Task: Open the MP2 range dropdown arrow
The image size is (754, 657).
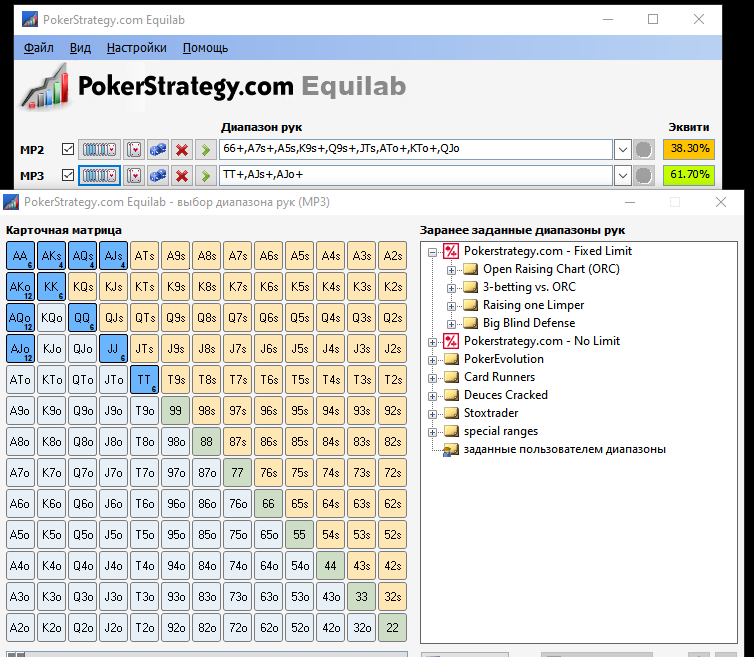Action: click(x=623, y=150)
